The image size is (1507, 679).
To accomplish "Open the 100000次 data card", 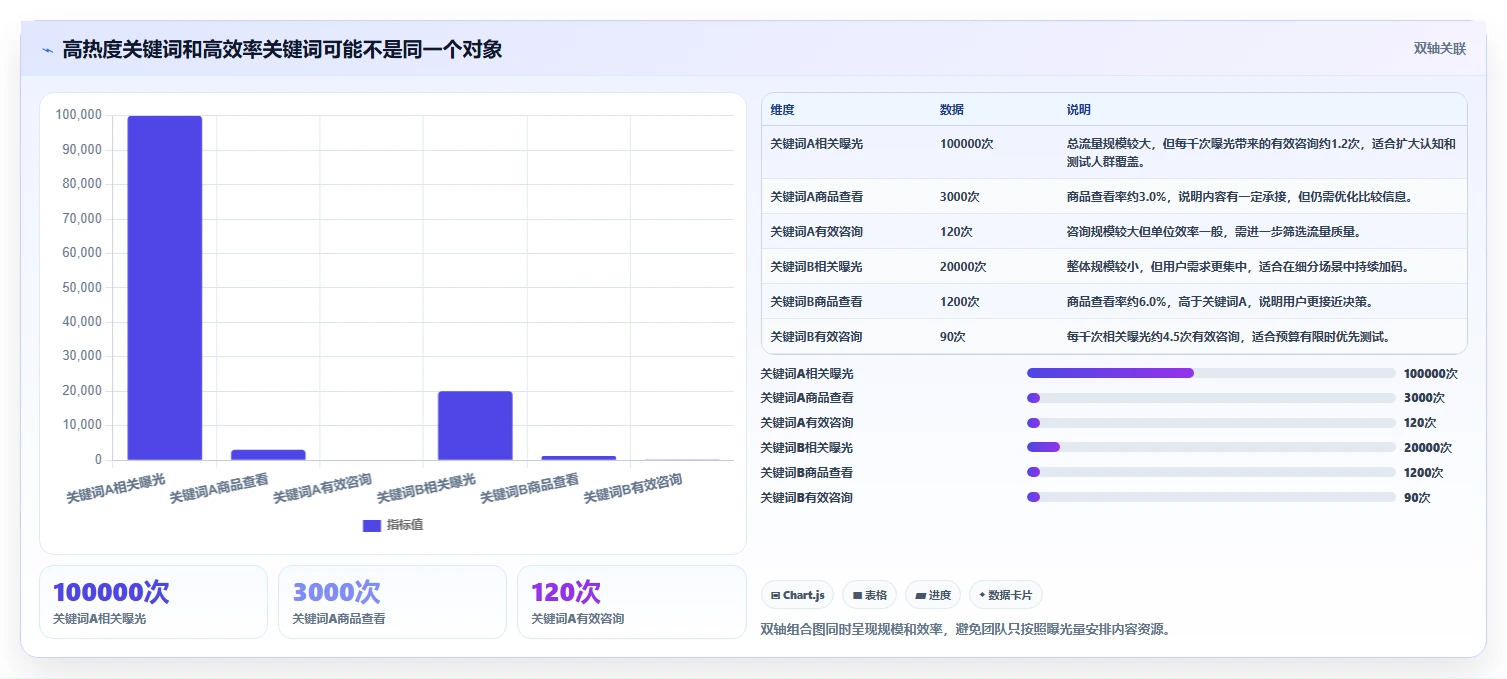I will click(x=153, y=602).
